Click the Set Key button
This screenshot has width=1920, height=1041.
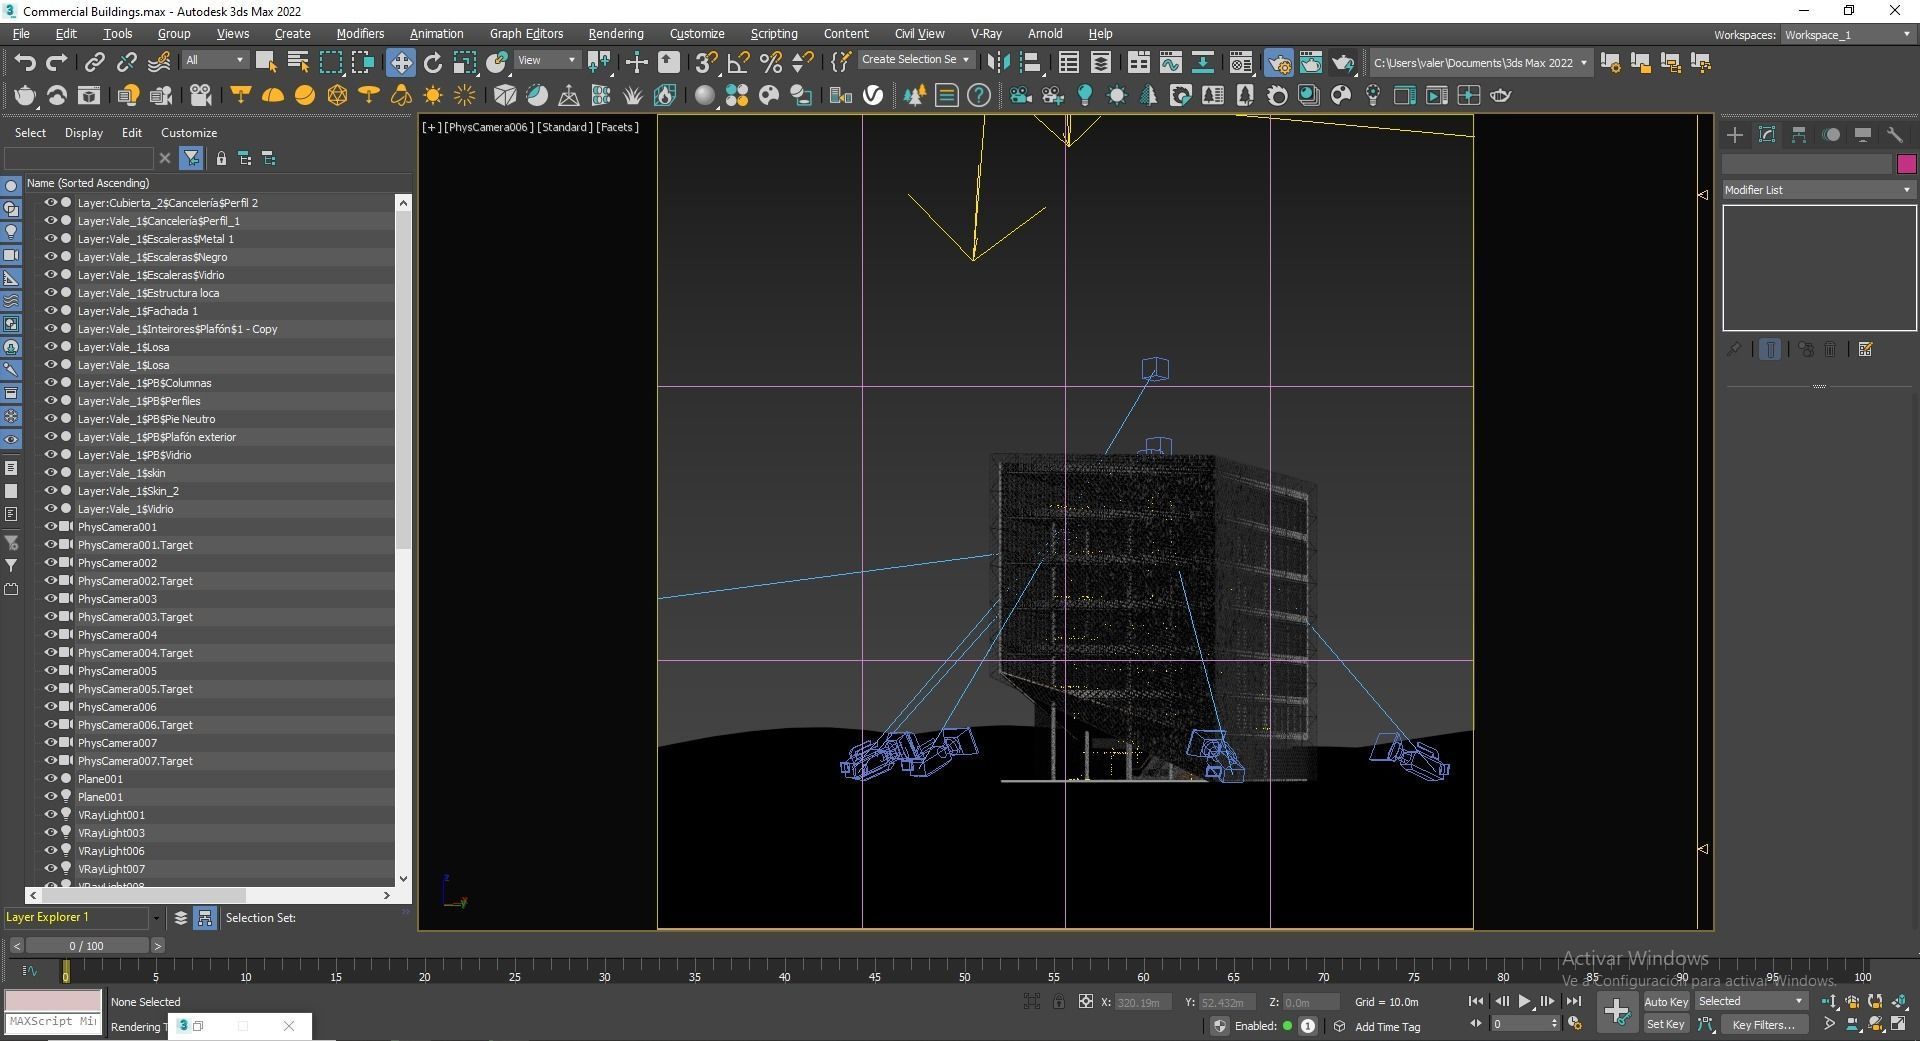pyautogui.click(x=1665, y=1025)
